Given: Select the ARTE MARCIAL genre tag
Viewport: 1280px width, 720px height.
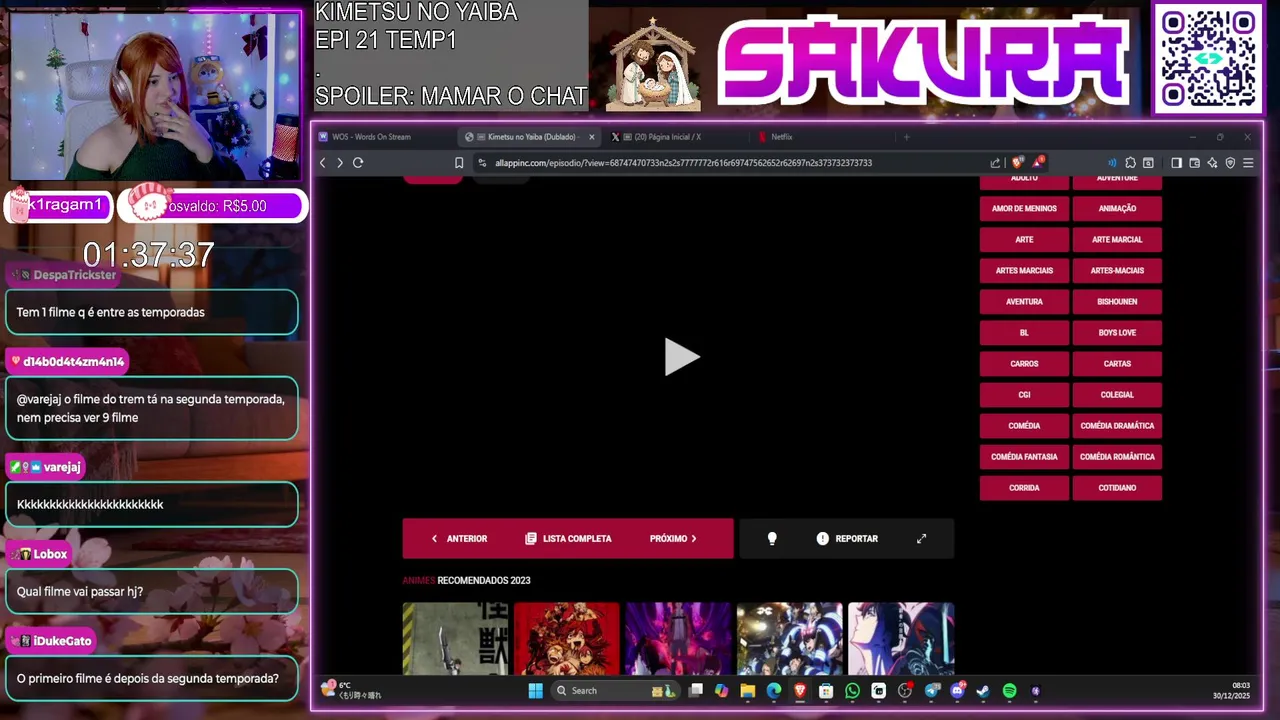Looking at the screenshot, I should click(1117, 240).
